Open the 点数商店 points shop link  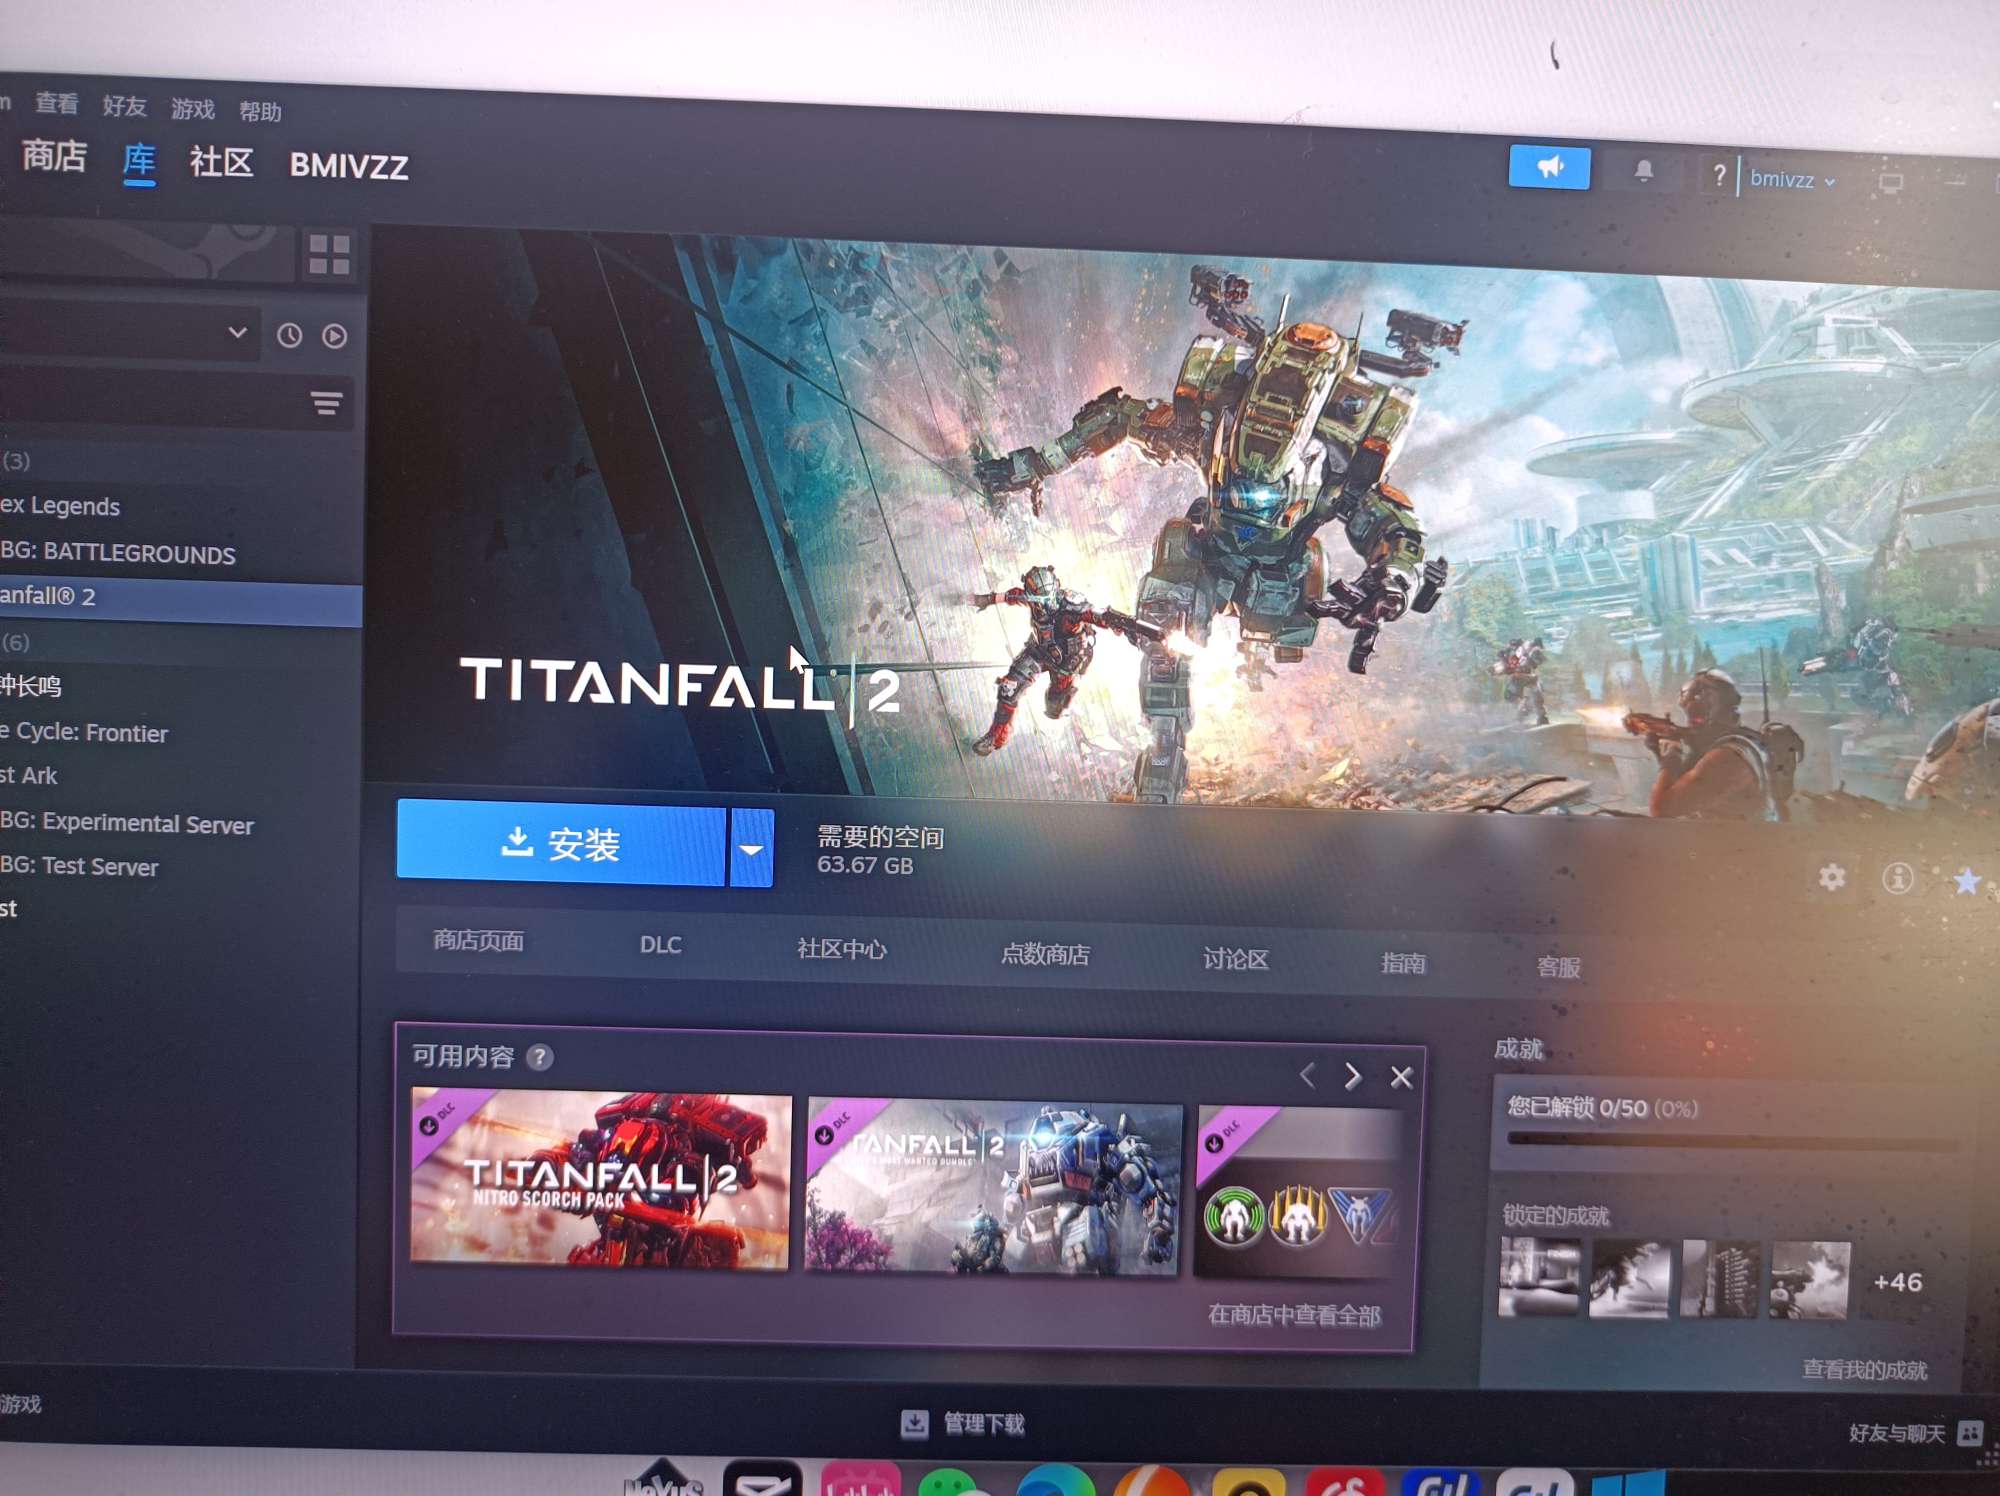(1044, 955)
